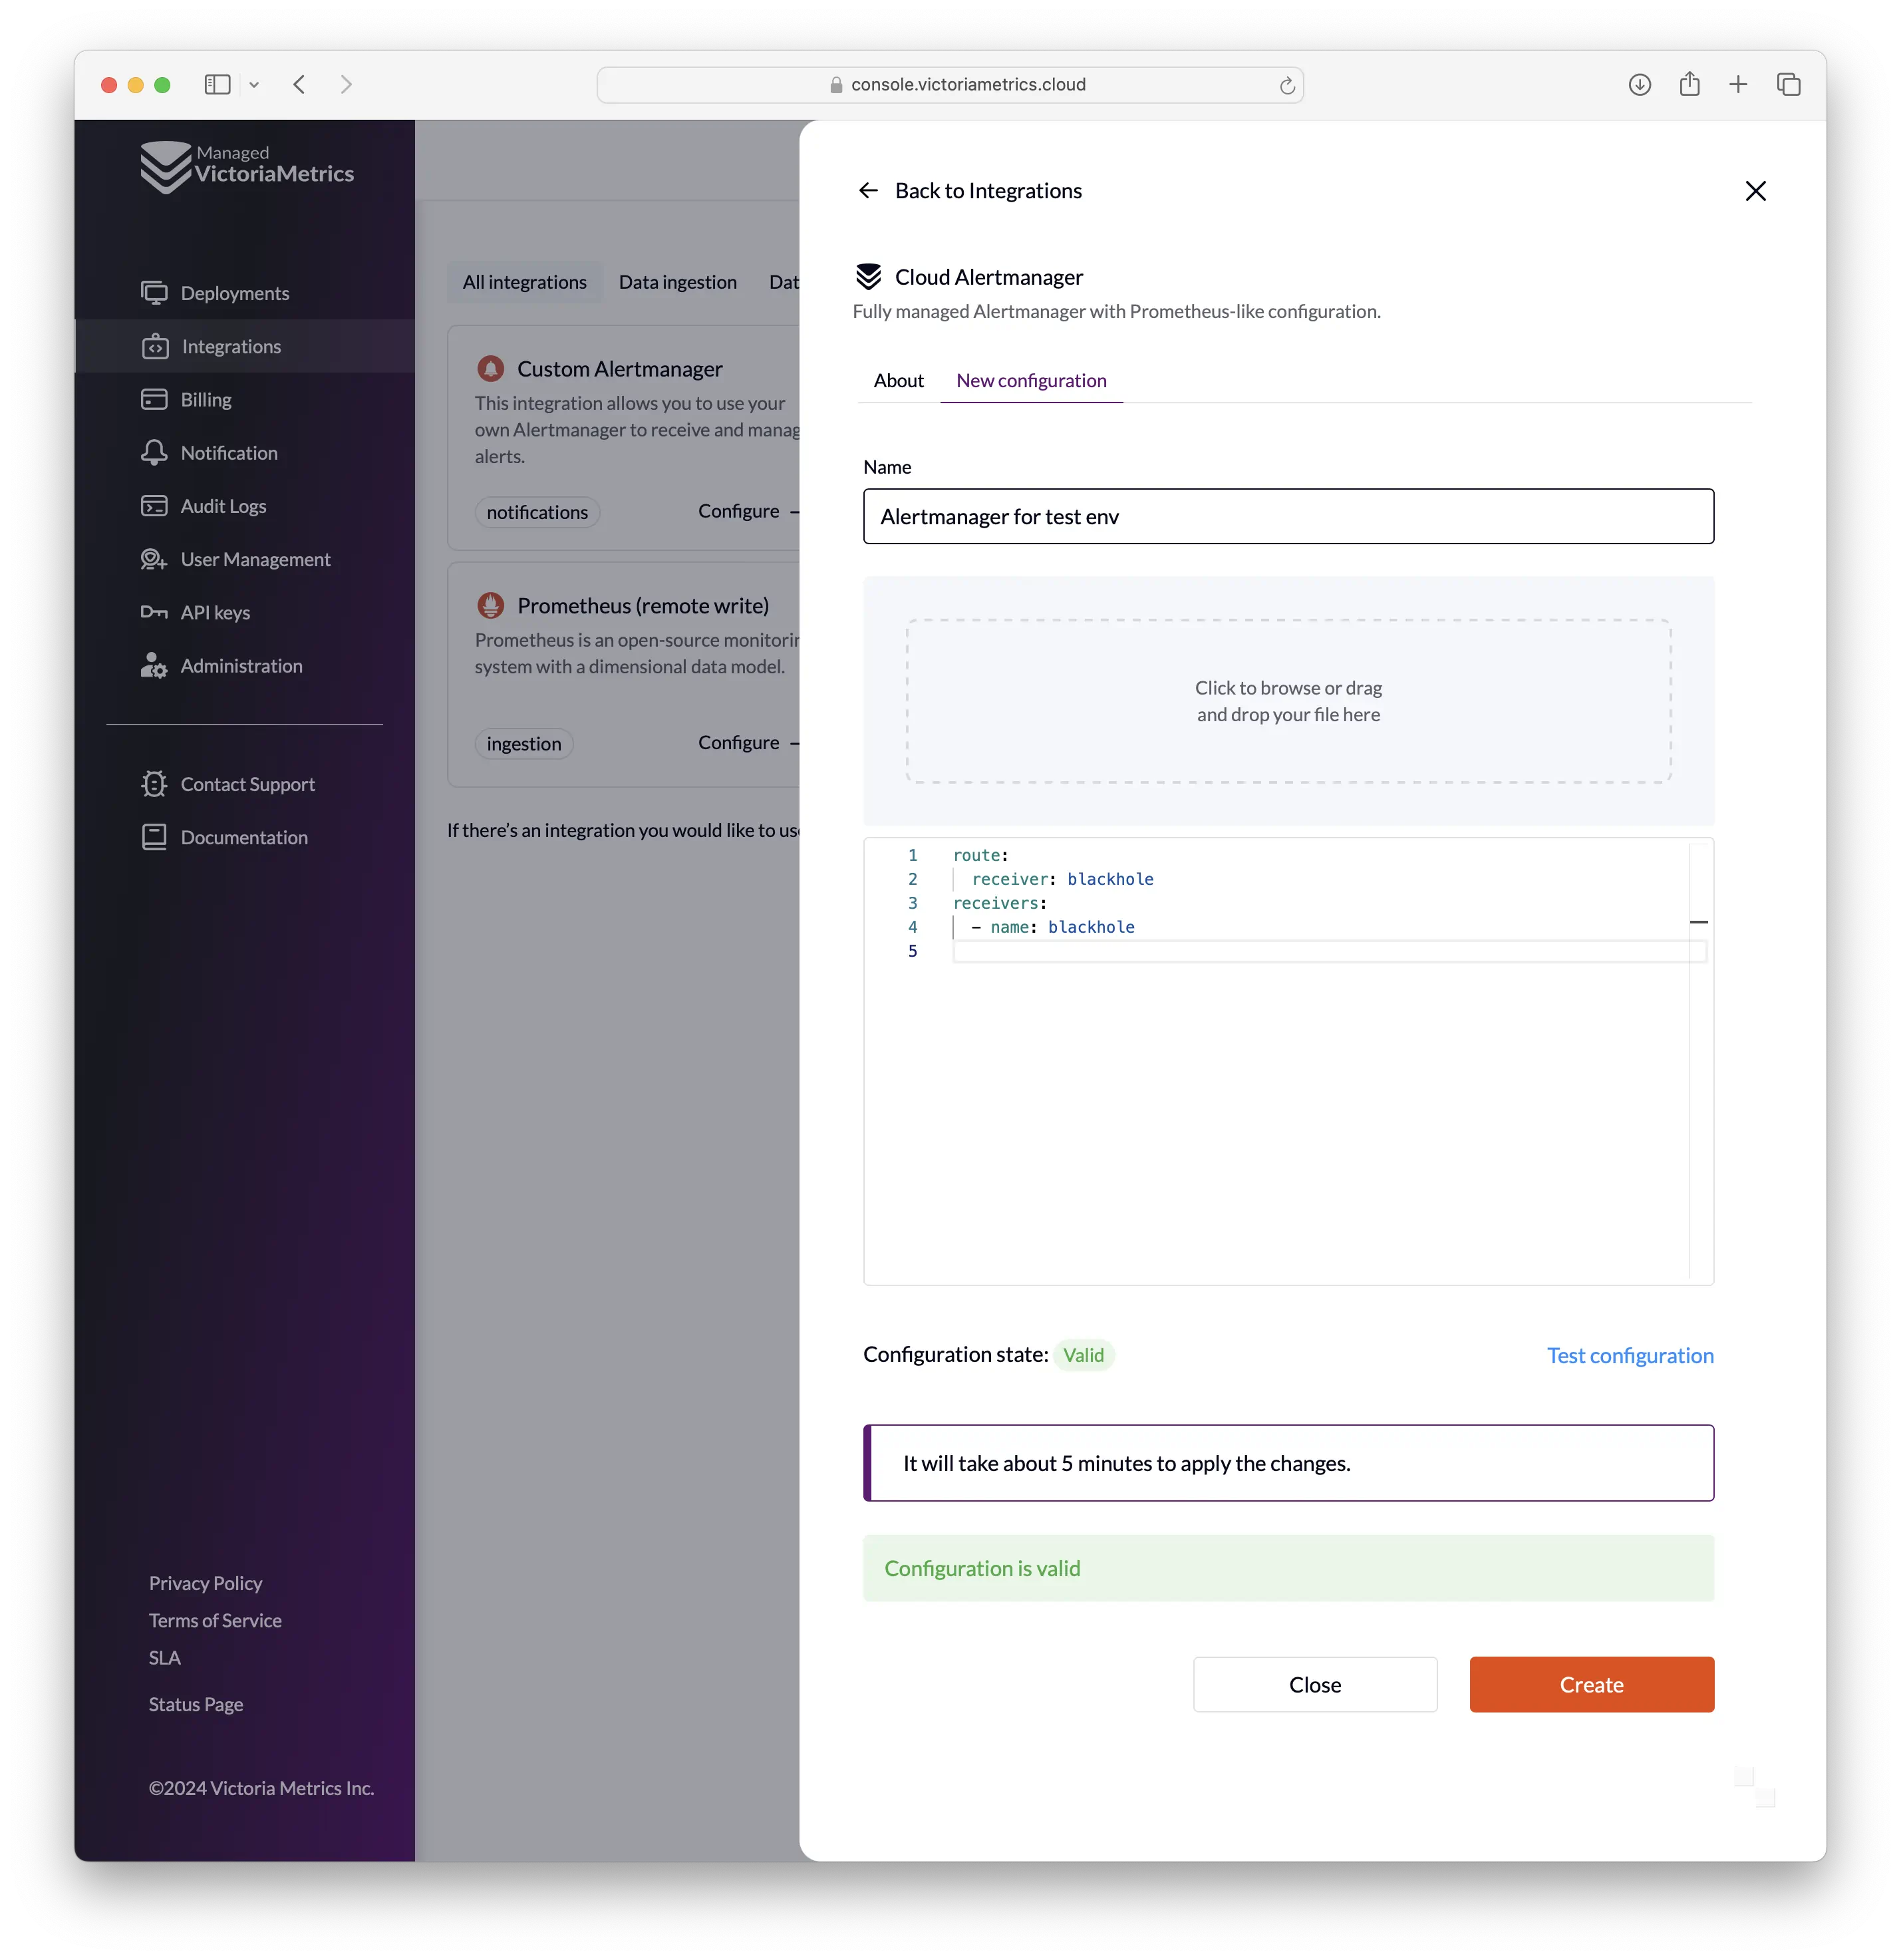
Task: Click the User Management sidebar icon
Action: tap(154, 558)
